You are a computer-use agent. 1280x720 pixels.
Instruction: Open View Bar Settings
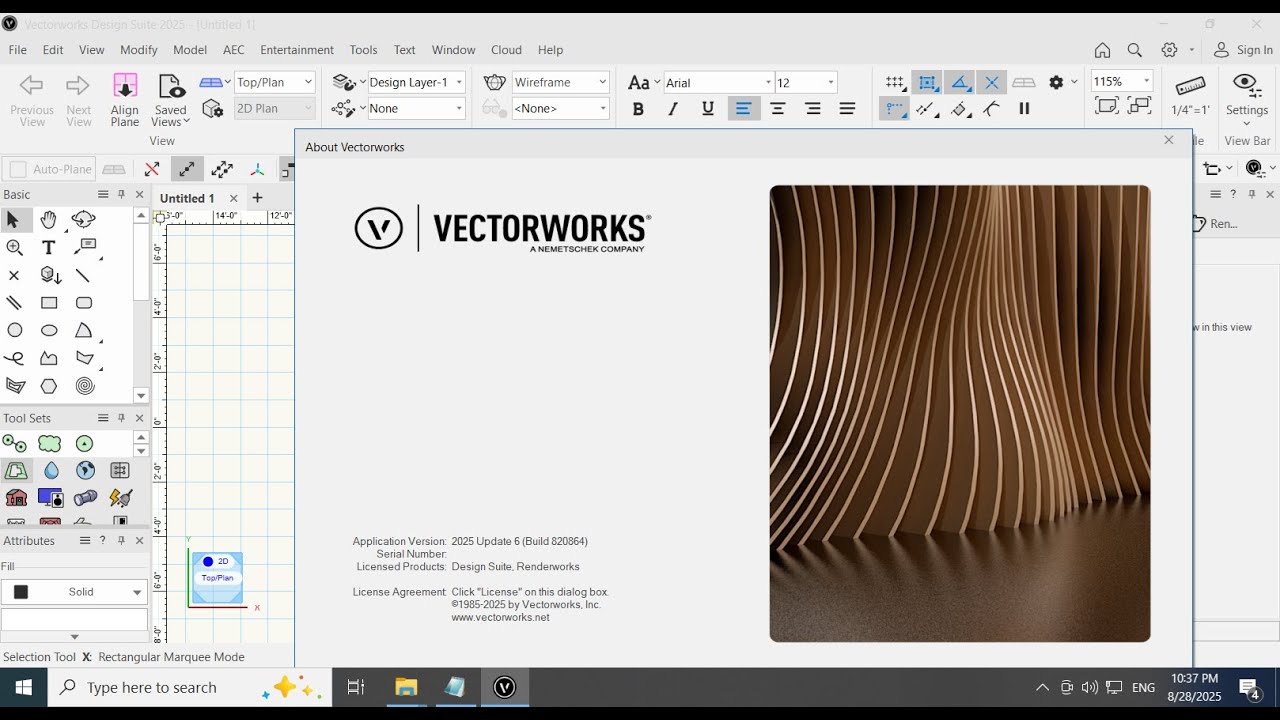1246,99
